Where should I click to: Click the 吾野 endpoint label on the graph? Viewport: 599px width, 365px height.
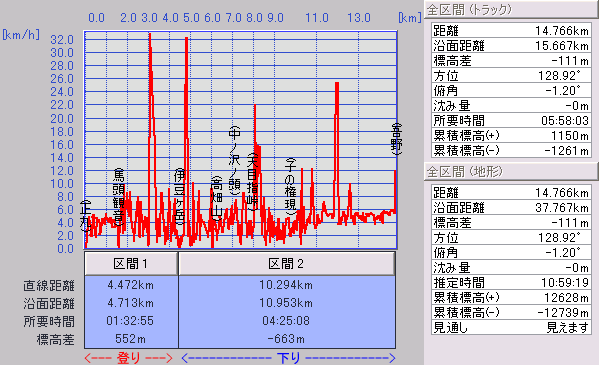pyautogui.click(x=397, y=139)
